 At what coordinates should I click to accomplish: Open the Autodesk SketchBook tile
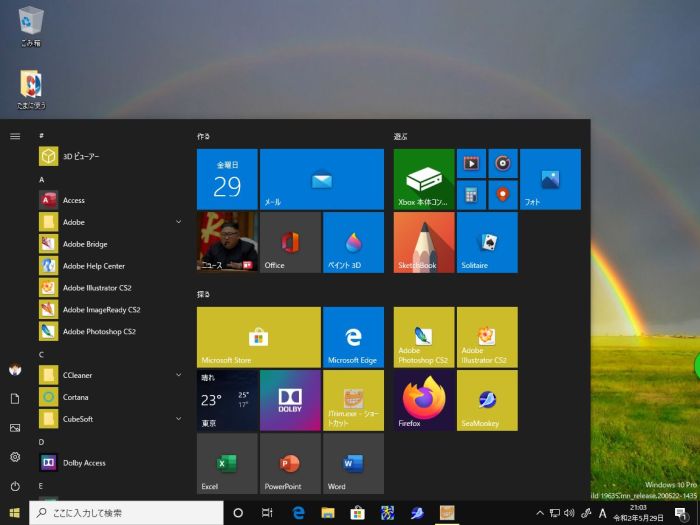tap(424, 242)
